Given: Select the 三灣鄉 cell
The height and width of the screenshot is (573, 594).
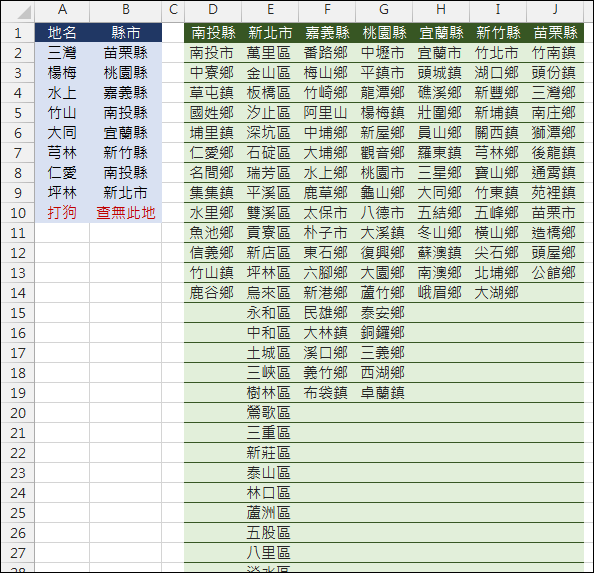Looking at the screenshot, I should [555, 93].
